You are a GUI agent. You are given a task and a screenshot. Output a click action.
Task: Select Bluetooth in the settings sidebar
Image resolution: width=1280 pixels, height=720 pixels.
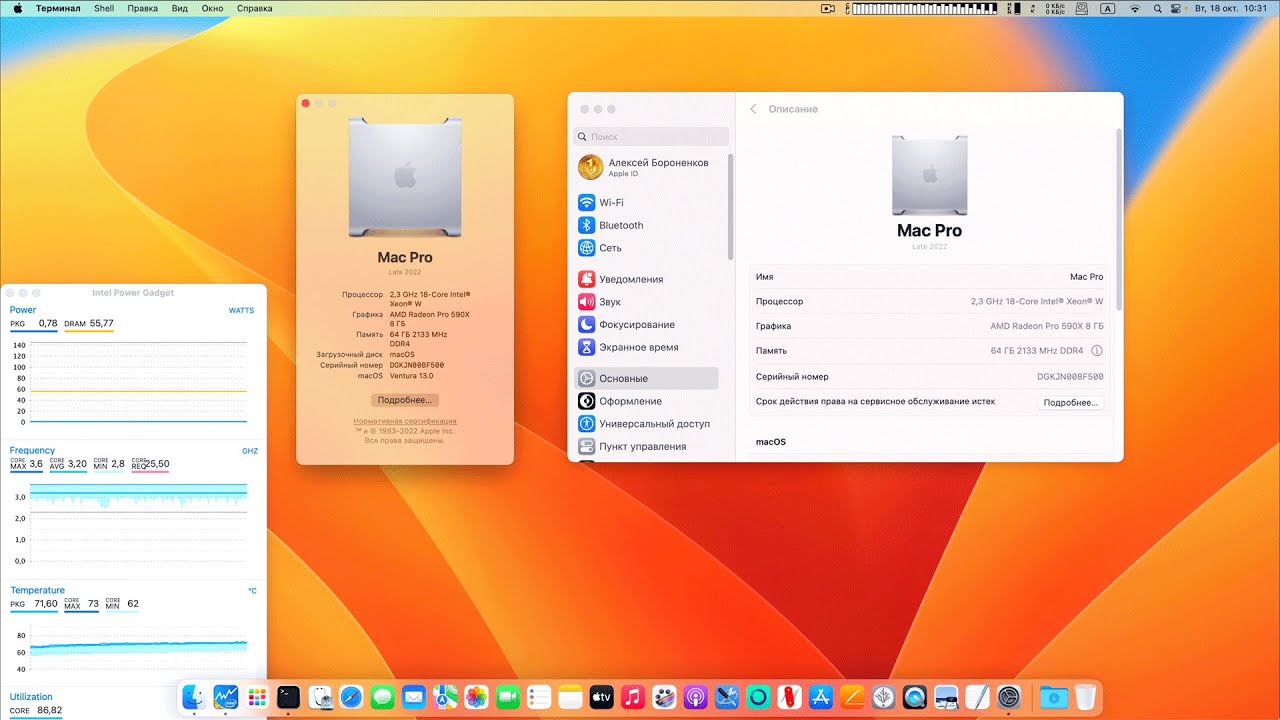(x=648, y=225)
